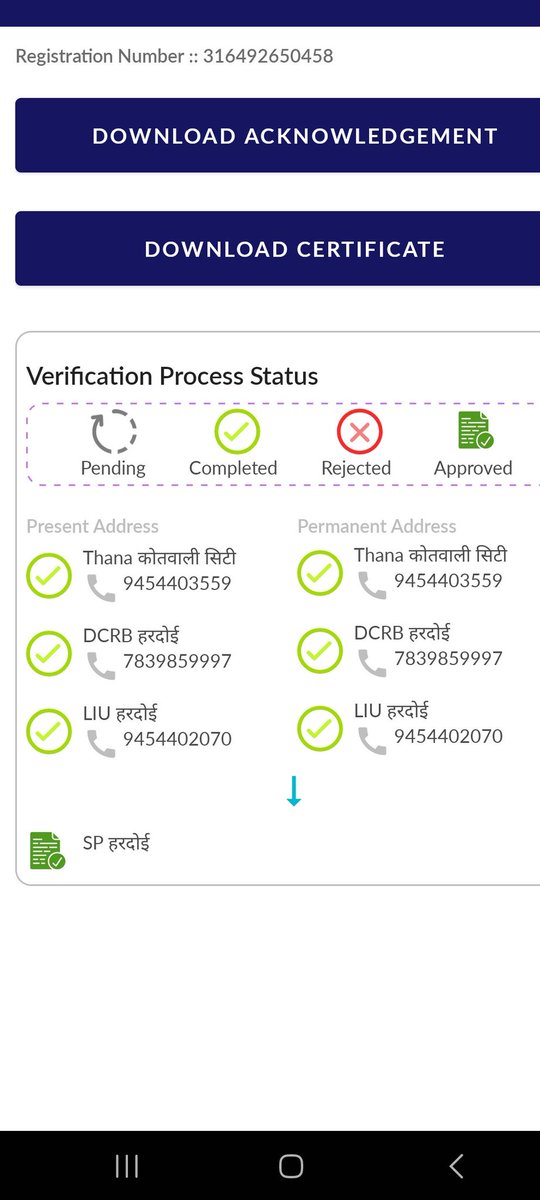Tap the blue down arrow in status card
The width and height of the screenshot is (540, 1200).
coord(293,790)
